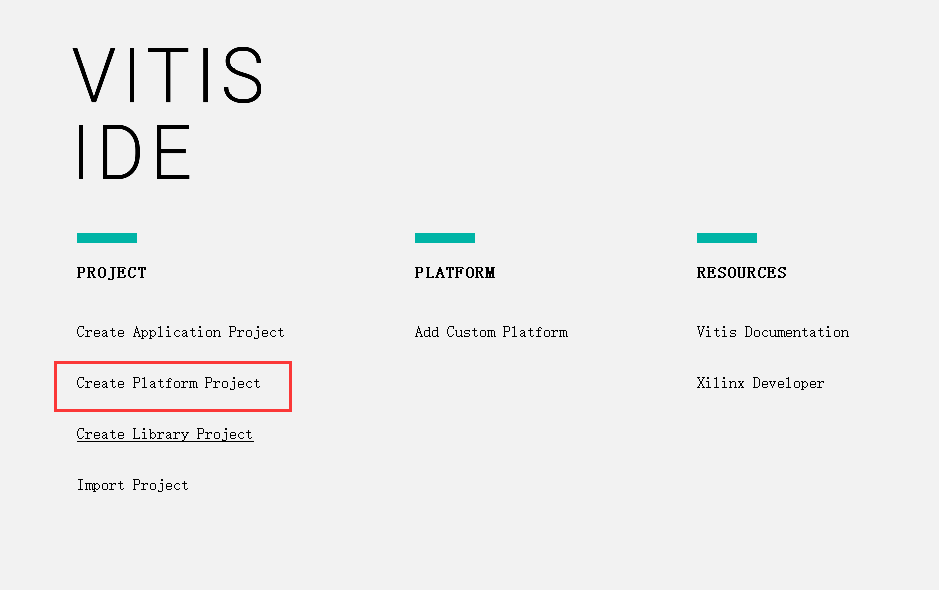The image size is (939, 590).
Task: Click the RESOURCES section heading
Action: coord(741,273)
